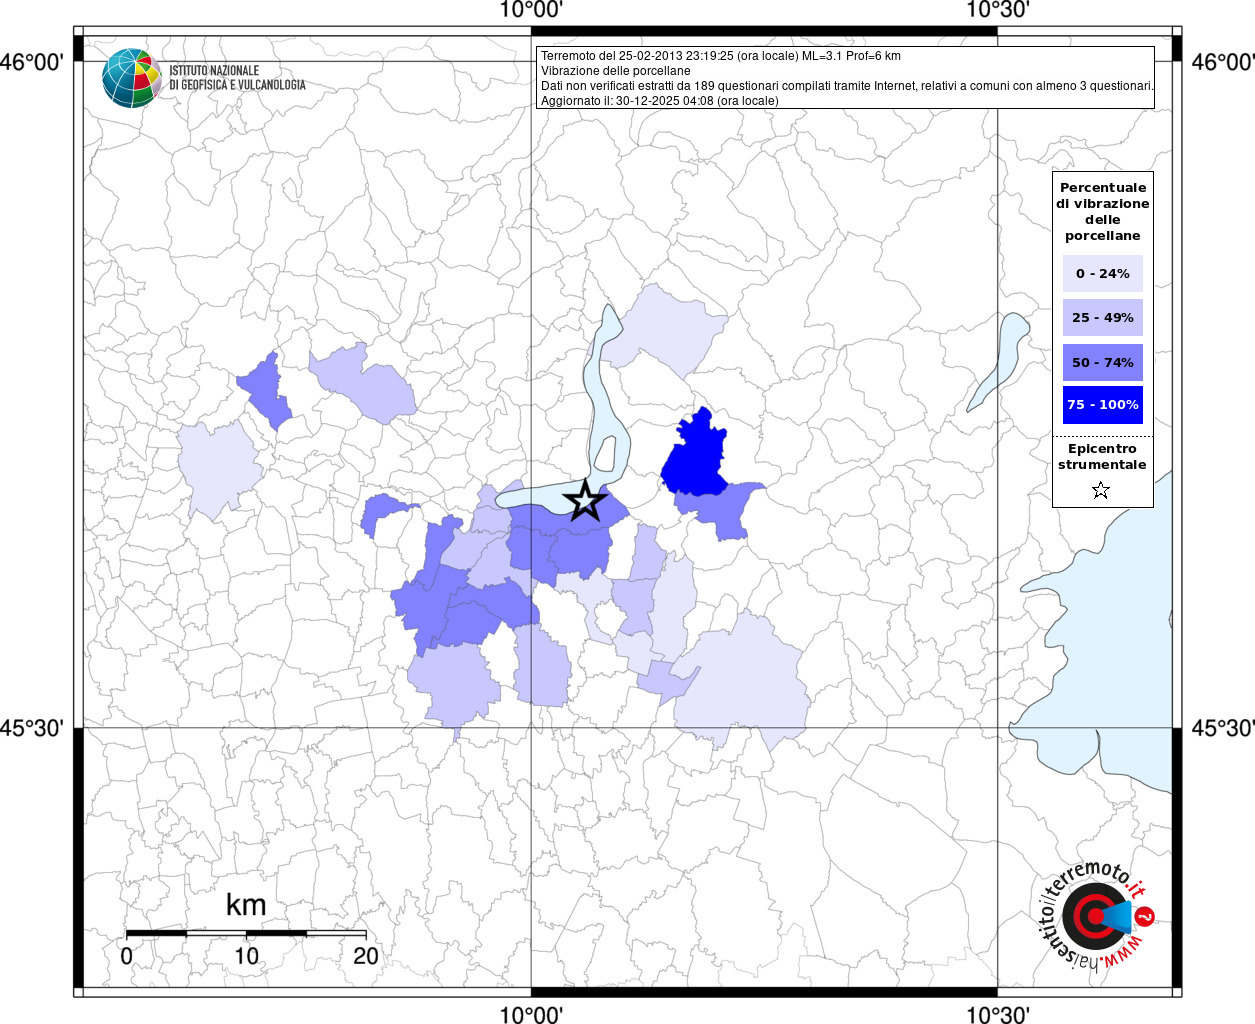1255x1024 pixels.
Task: Click the left '45°30'' latitude label
Action: pos(31,728)
